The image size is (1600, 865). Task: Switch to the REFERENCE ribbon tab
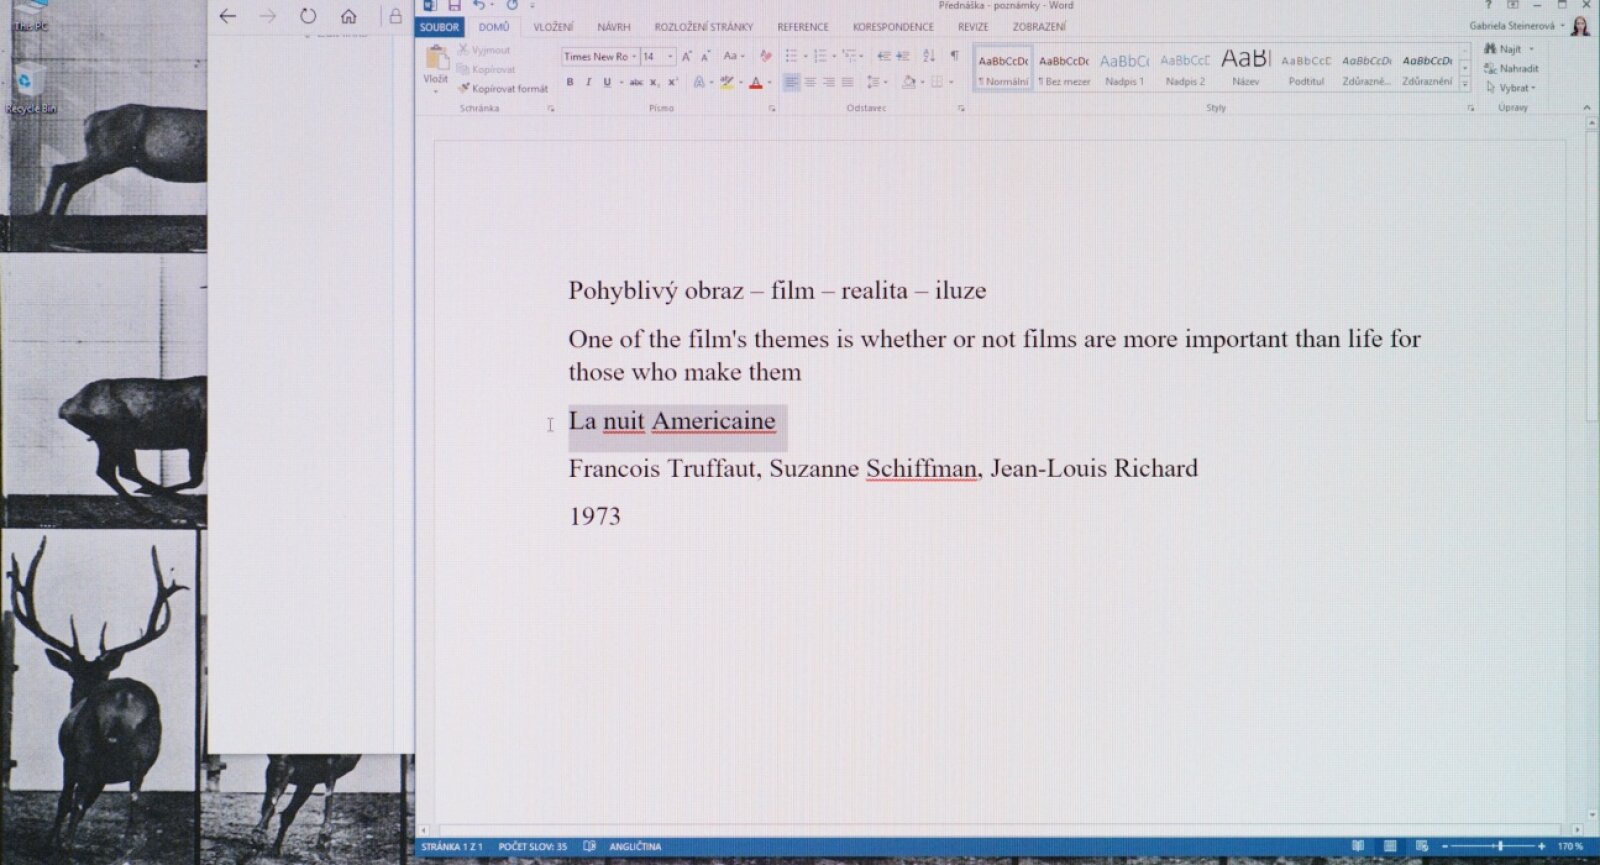coord(803,27)
